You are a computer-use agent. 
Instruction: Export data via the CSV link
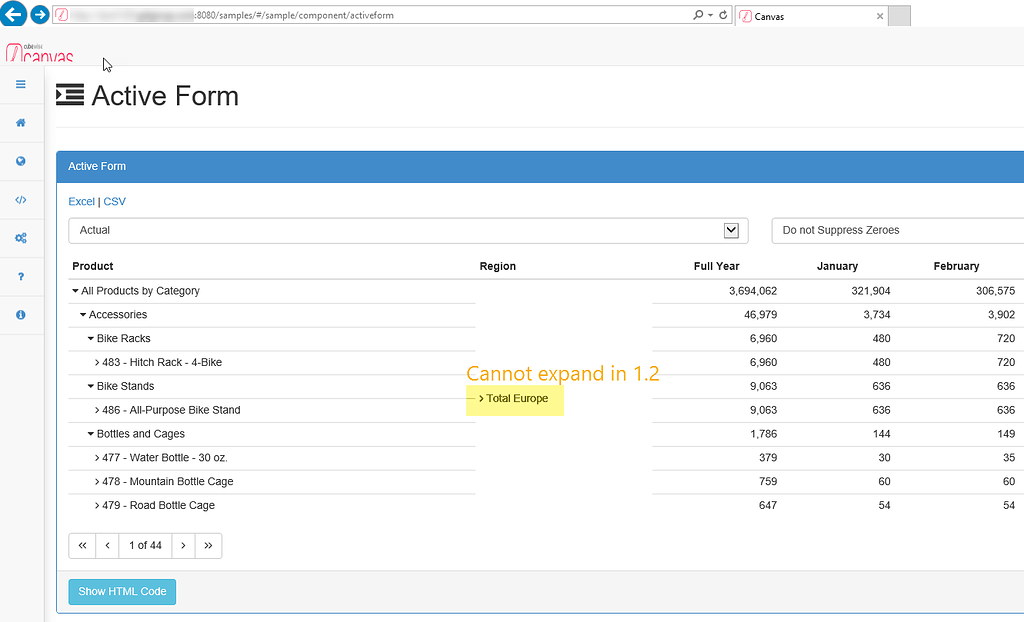[x=115, y=202]
